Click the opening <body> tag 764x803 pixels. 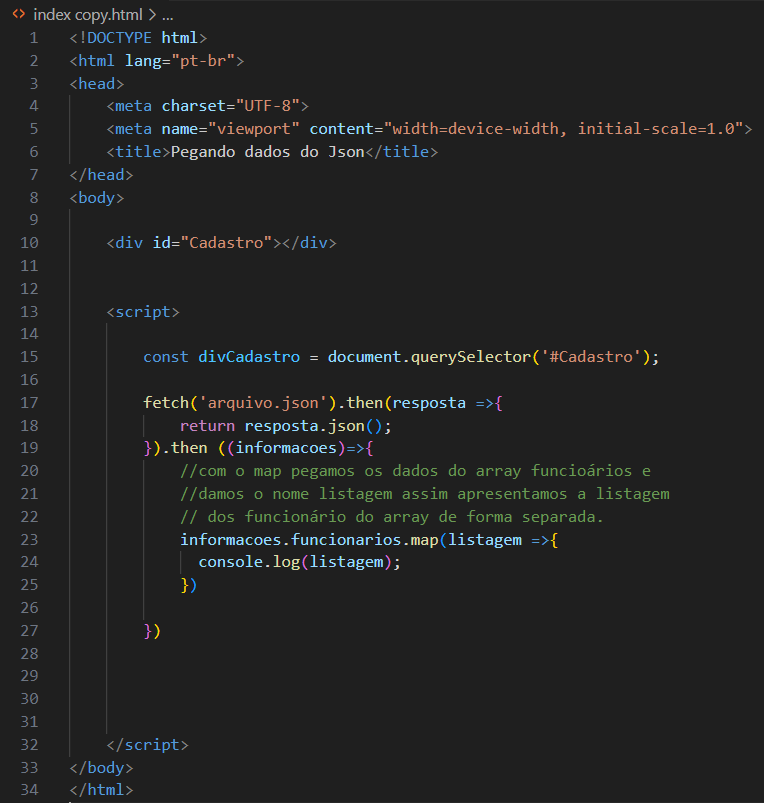[97, 198]
